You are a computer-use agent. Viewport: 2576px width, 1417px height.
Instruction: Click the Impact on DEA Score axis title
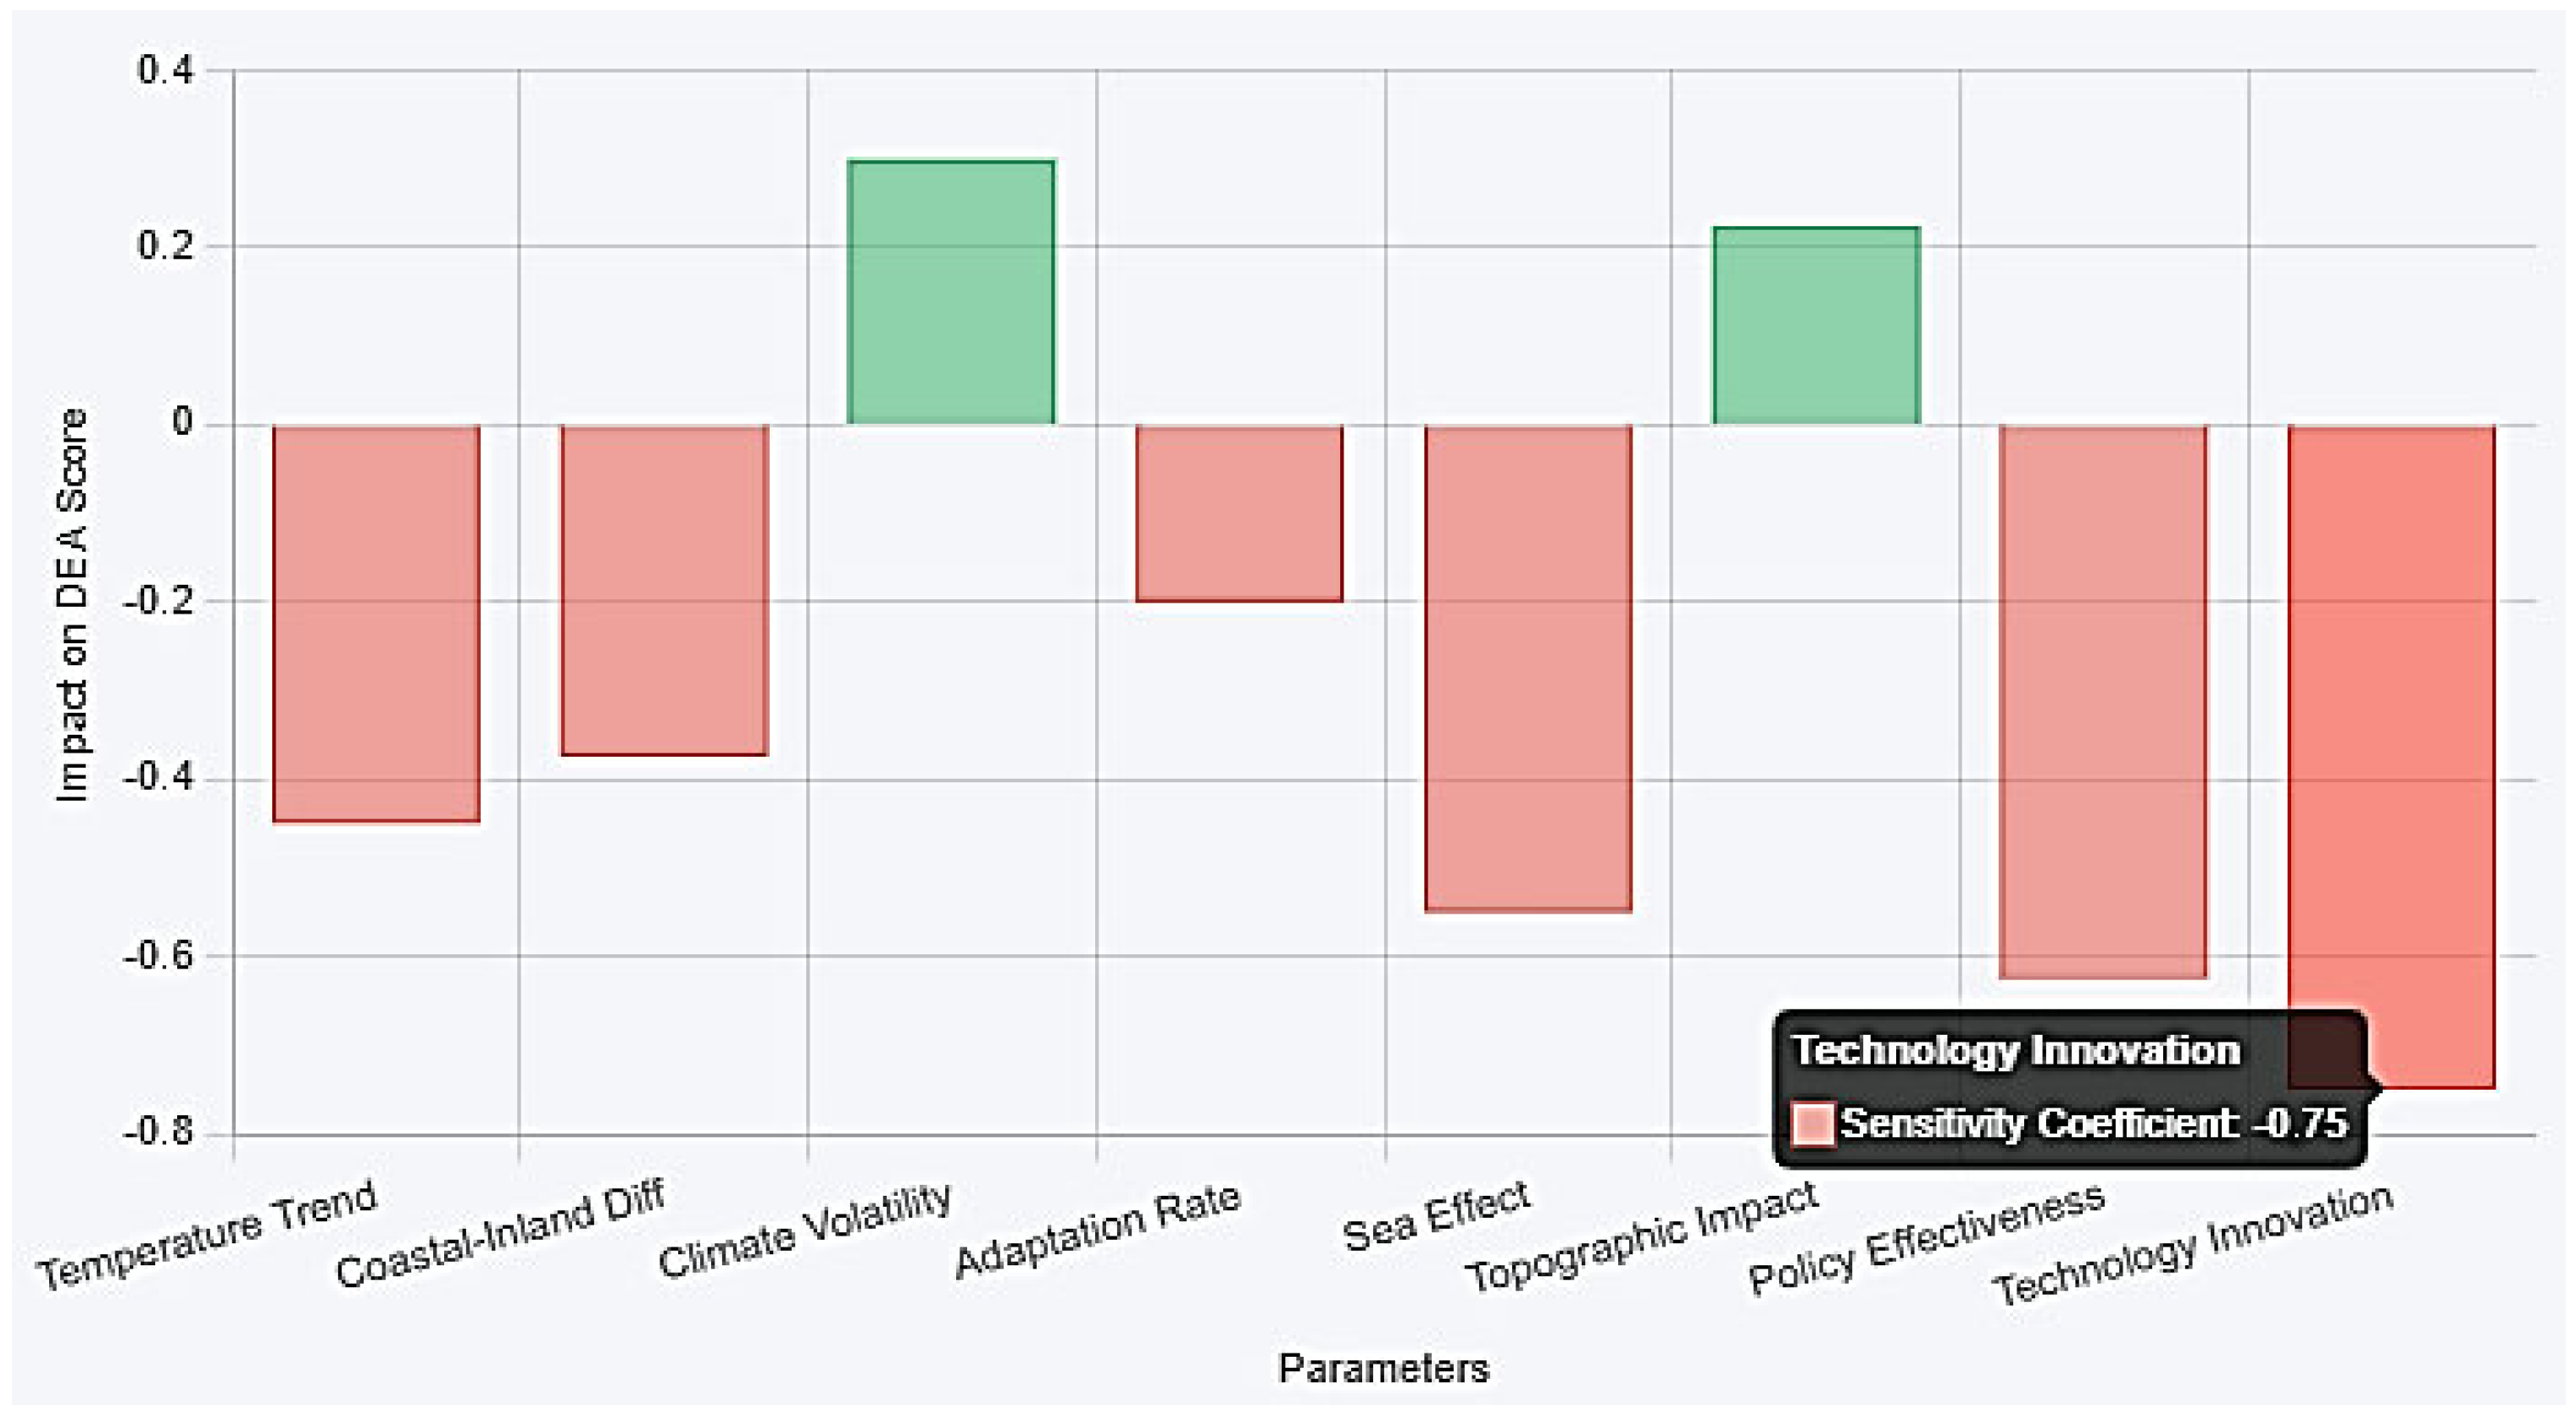(x=72, y=605)
